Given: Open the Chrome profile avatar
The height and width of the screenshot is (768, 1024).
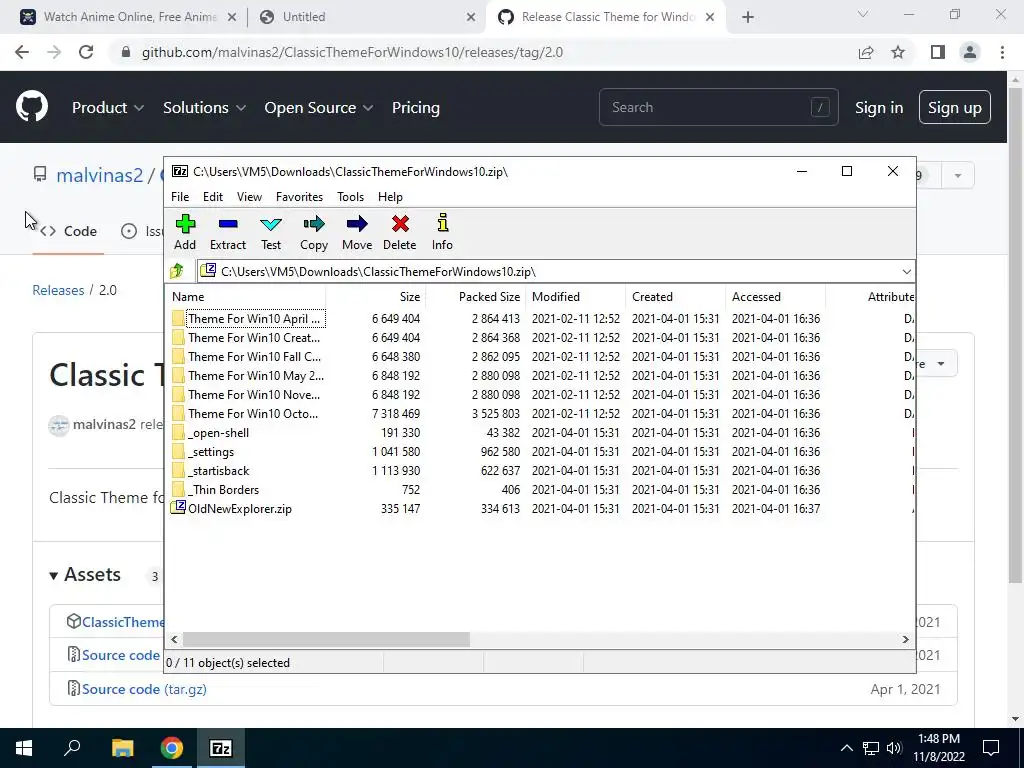Looking at the screenshot, I should (970, 52).
